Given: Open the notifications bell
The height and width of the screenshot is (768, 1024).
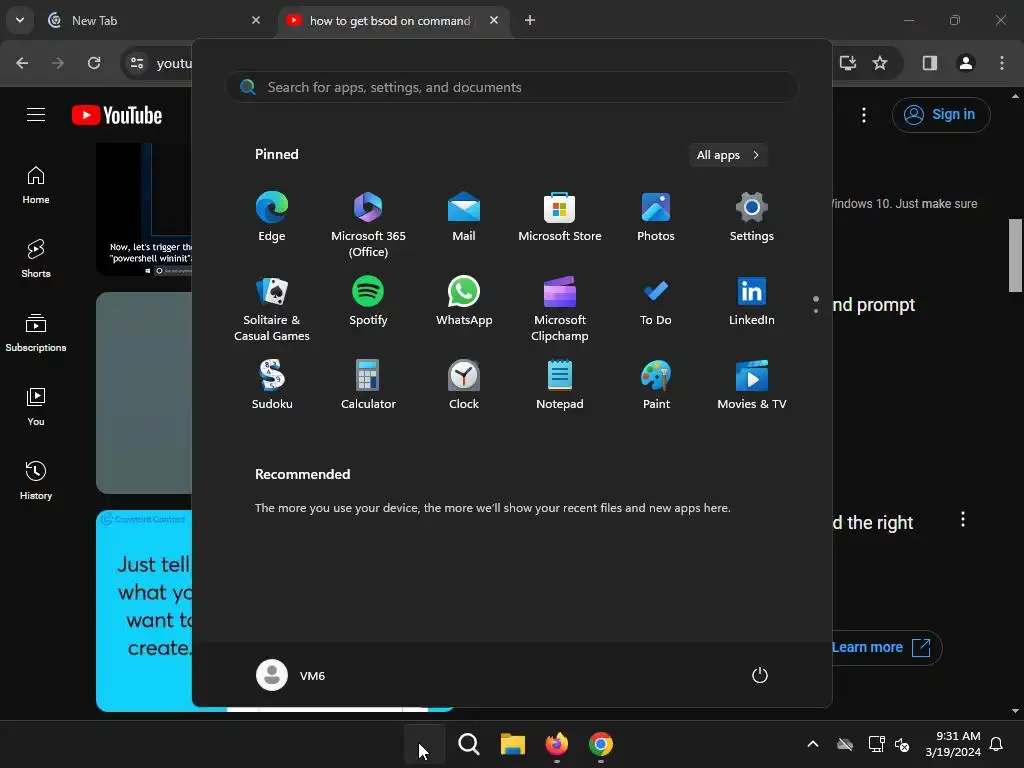Looking at the screenshot, I should [996, 744].
